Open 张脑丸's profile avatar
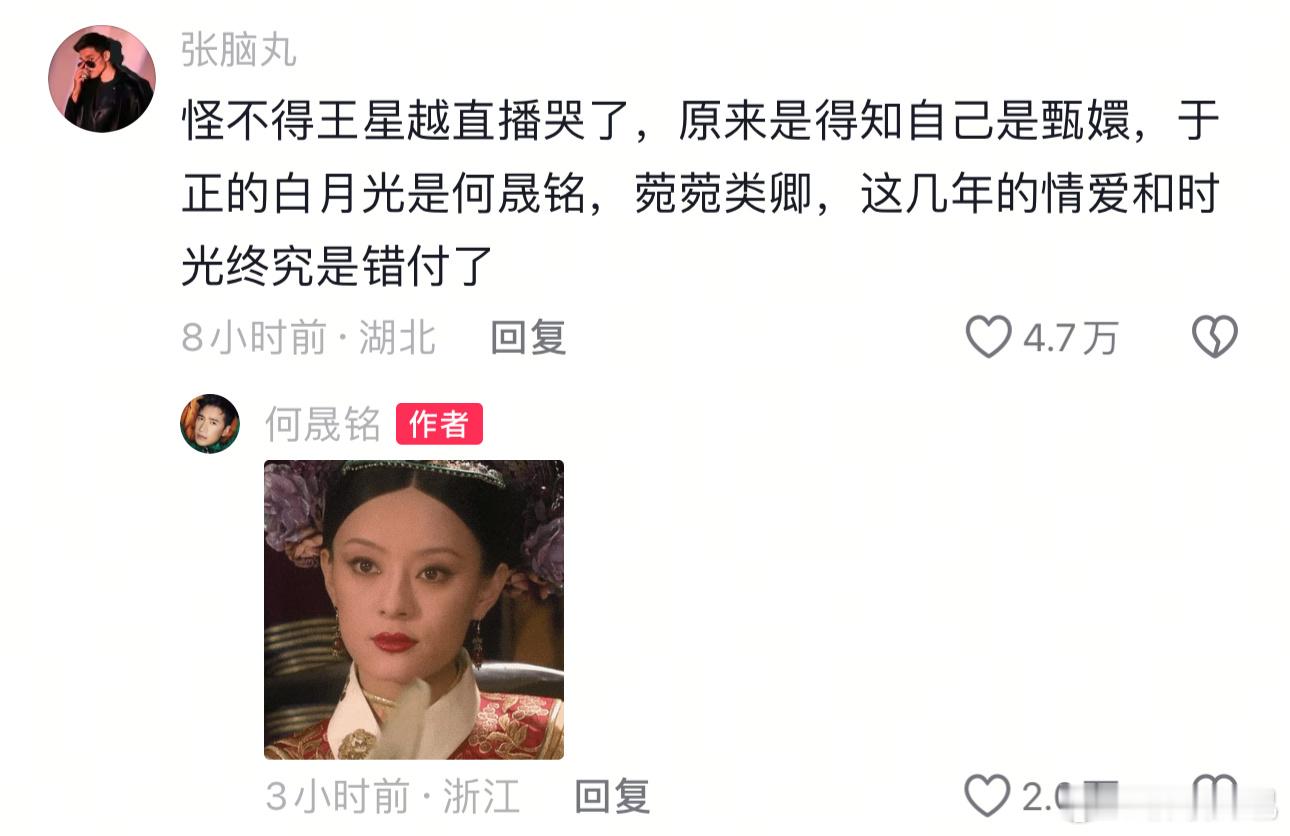 pyautogui.click(x=101, y=79)
